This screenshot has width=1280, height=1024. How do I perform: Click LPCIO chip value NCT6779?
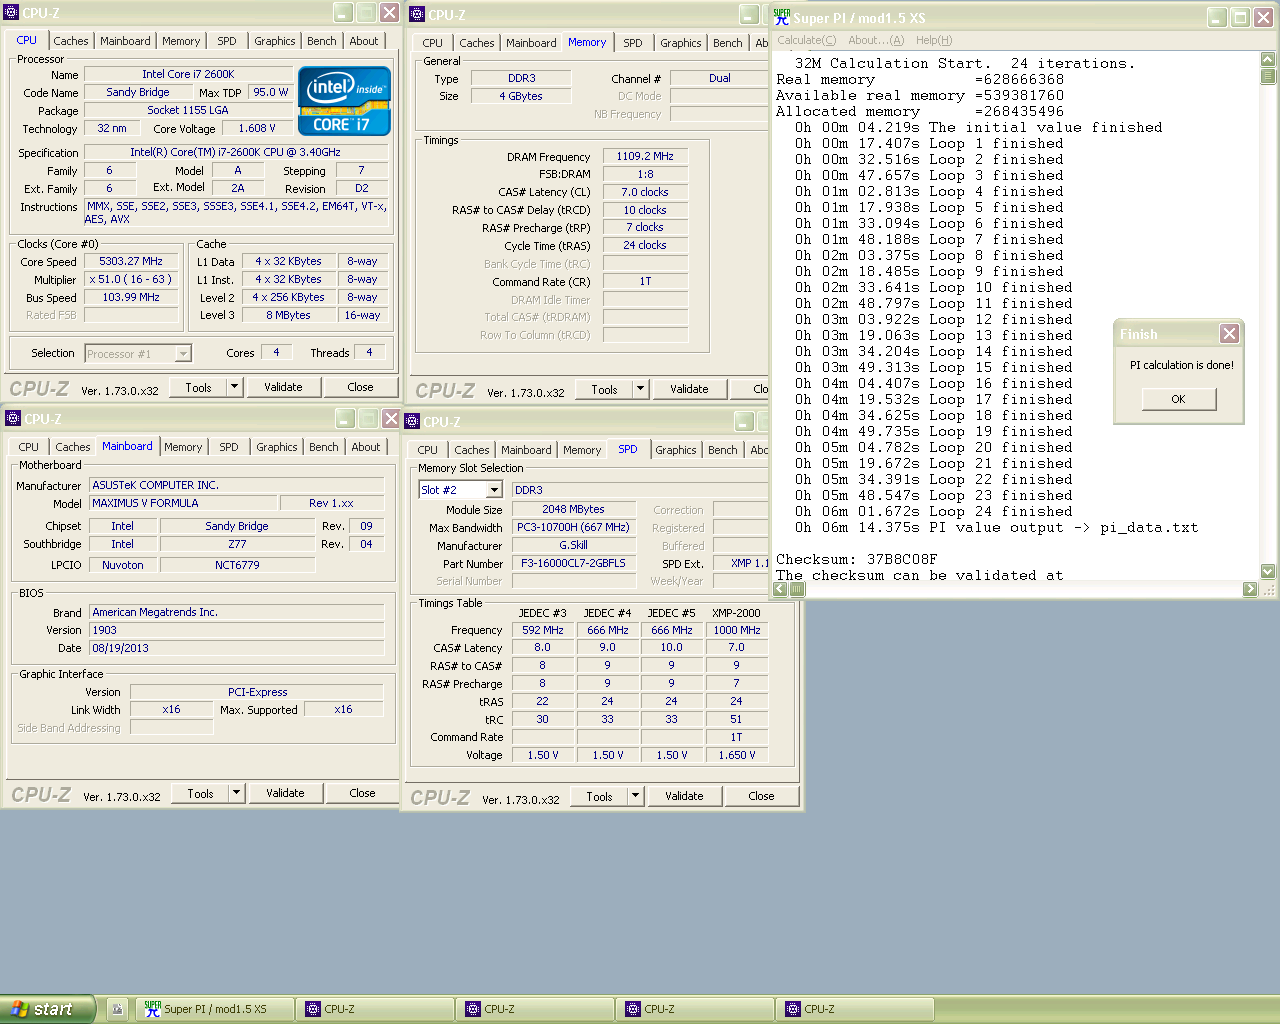(237, 565)
